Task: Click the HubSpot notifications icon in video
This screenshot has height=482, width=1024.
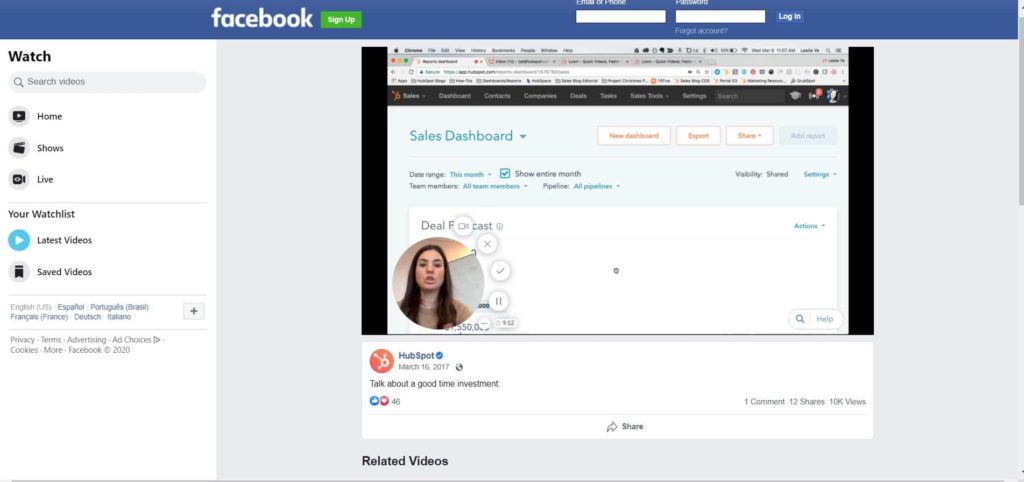Action: pos(814,95)
